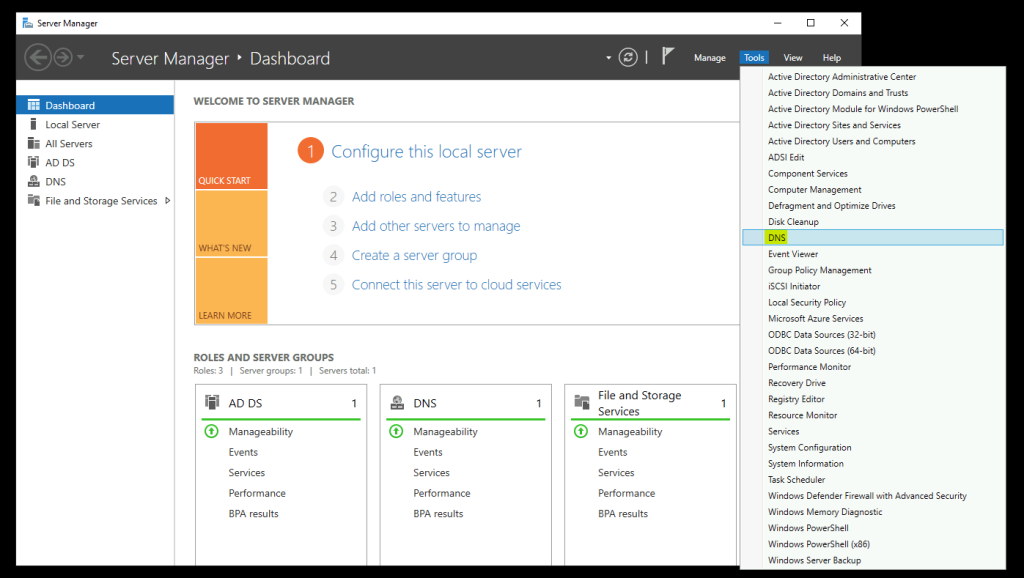Open BPA results in AD DS tile
The image size is (1024, 578).
click(x=253, y=513)
